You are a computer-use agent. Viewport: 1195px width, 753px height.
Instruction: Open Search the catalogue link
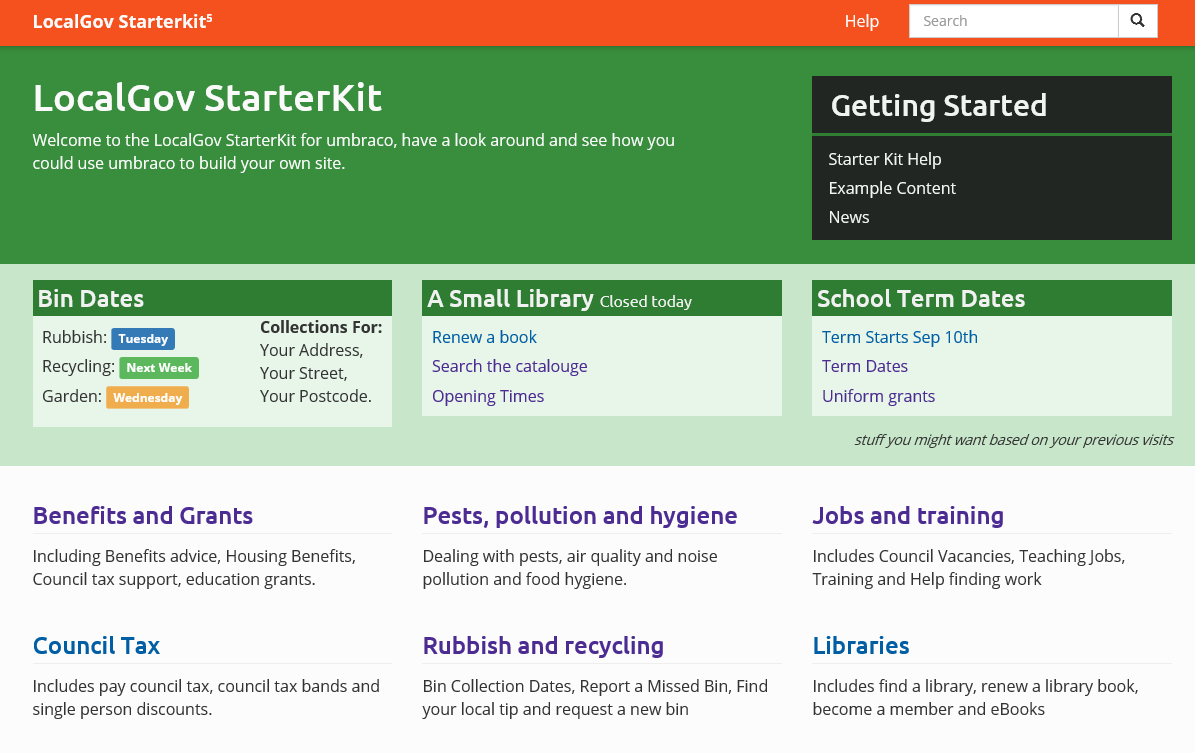click(509, 366)
